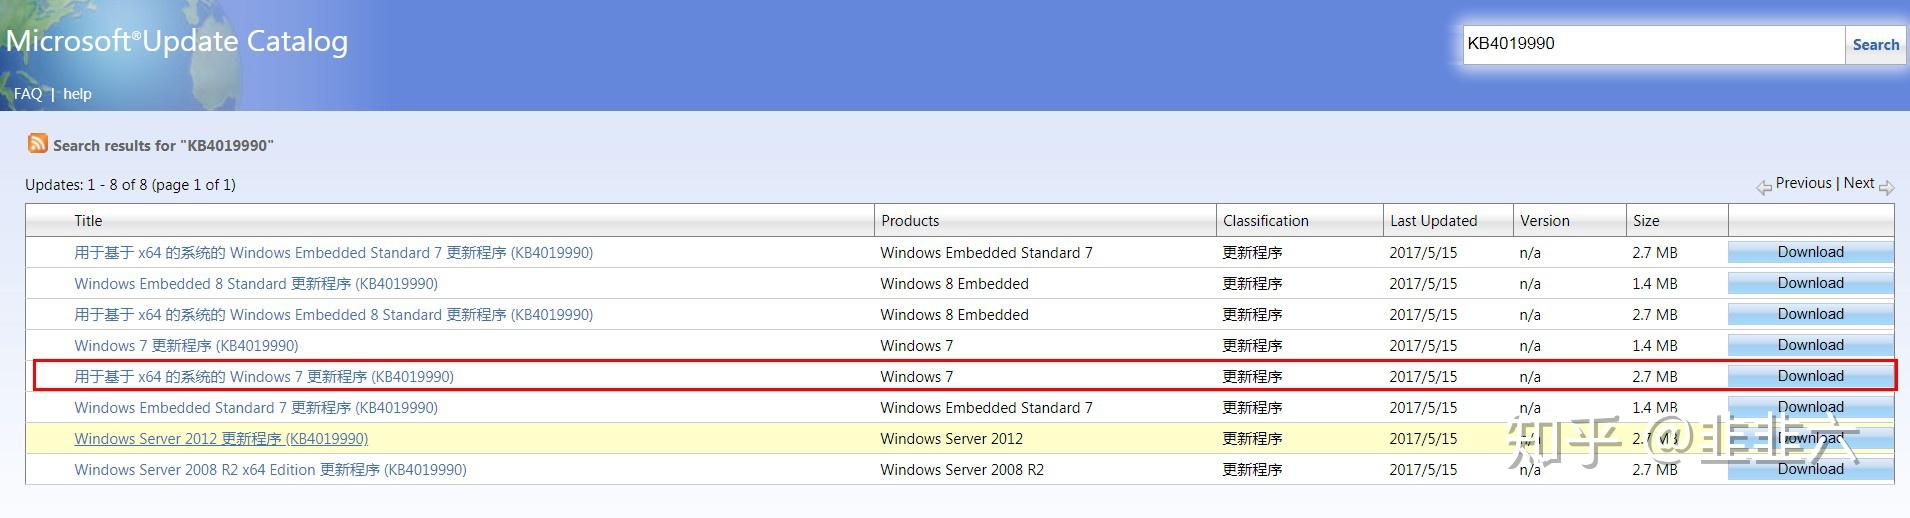Click 'Updates: 1 - 8 of 8' count text
The height and width of the screenshot is (518, 1910).
pyautogui.click(x=130, y=185)
